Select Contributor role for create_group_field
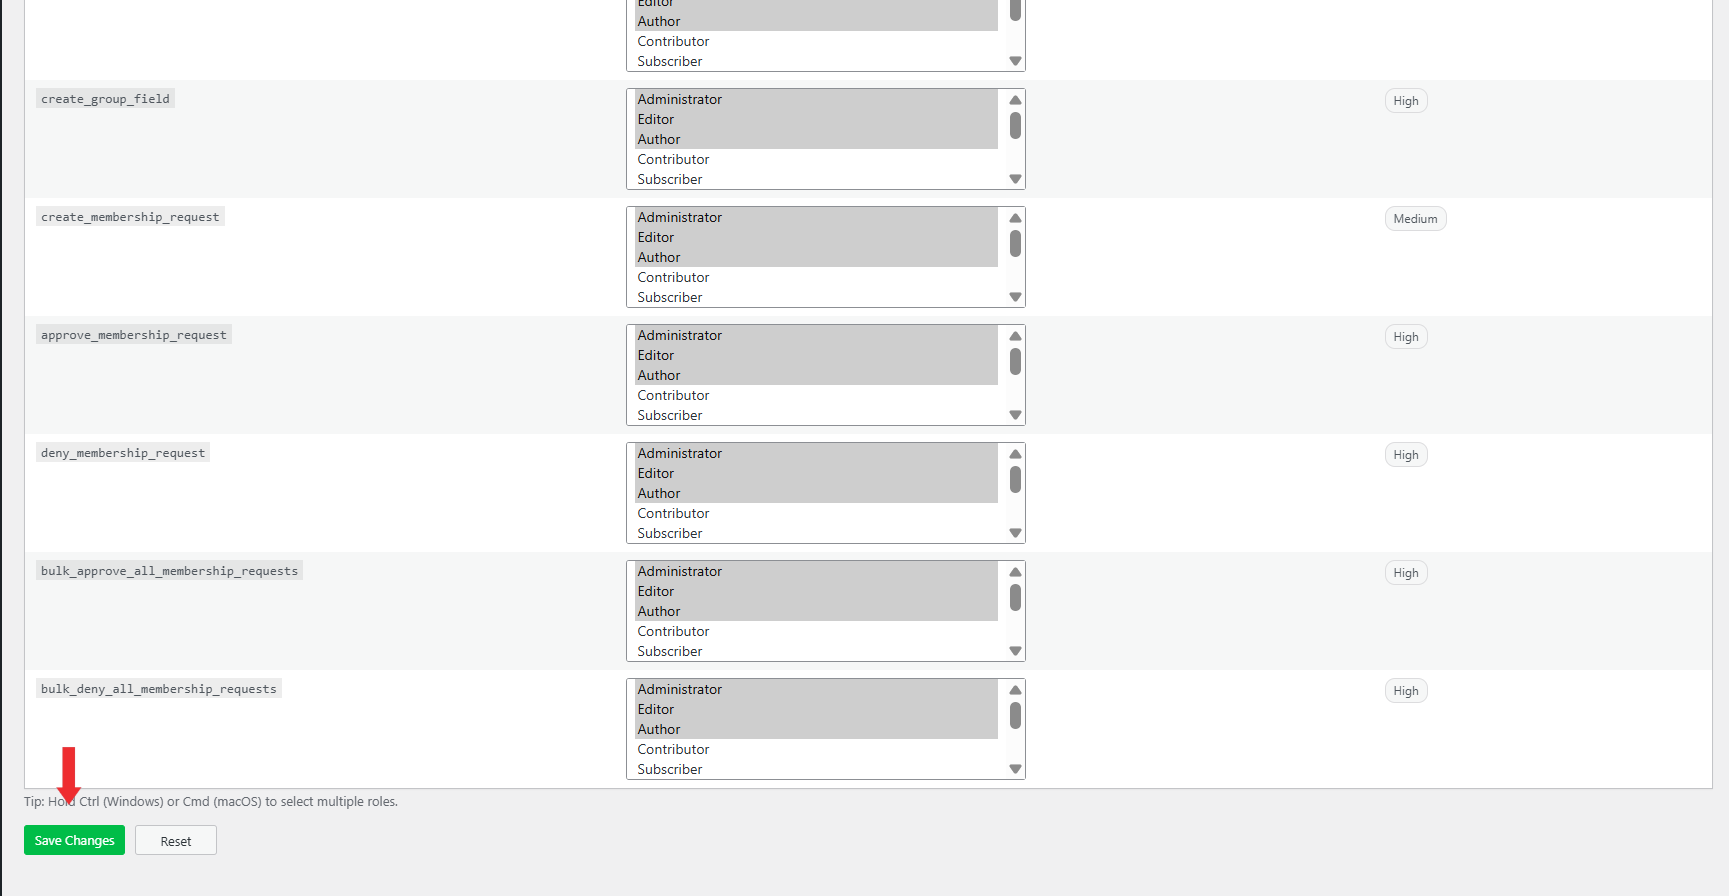Screen dimensions: 1729x896 pyautogui.click(x=673, y=159)
